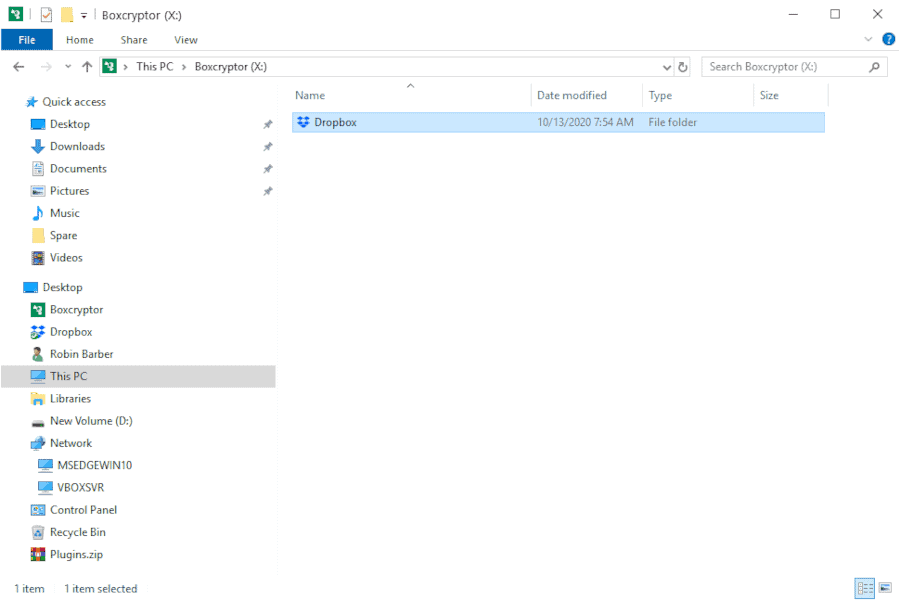This screenshot has height=600, width=900.
Task: Open the File menu
Action: (26, 39)
